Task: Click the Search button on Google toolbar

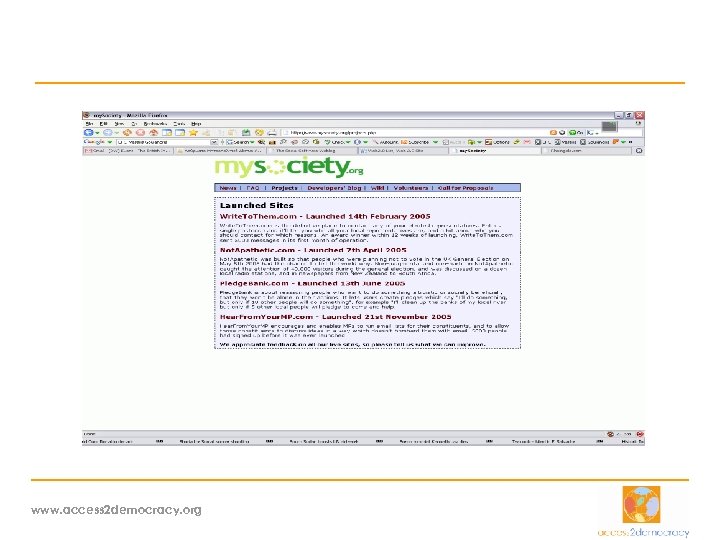Action: click(x=237, y=142)
